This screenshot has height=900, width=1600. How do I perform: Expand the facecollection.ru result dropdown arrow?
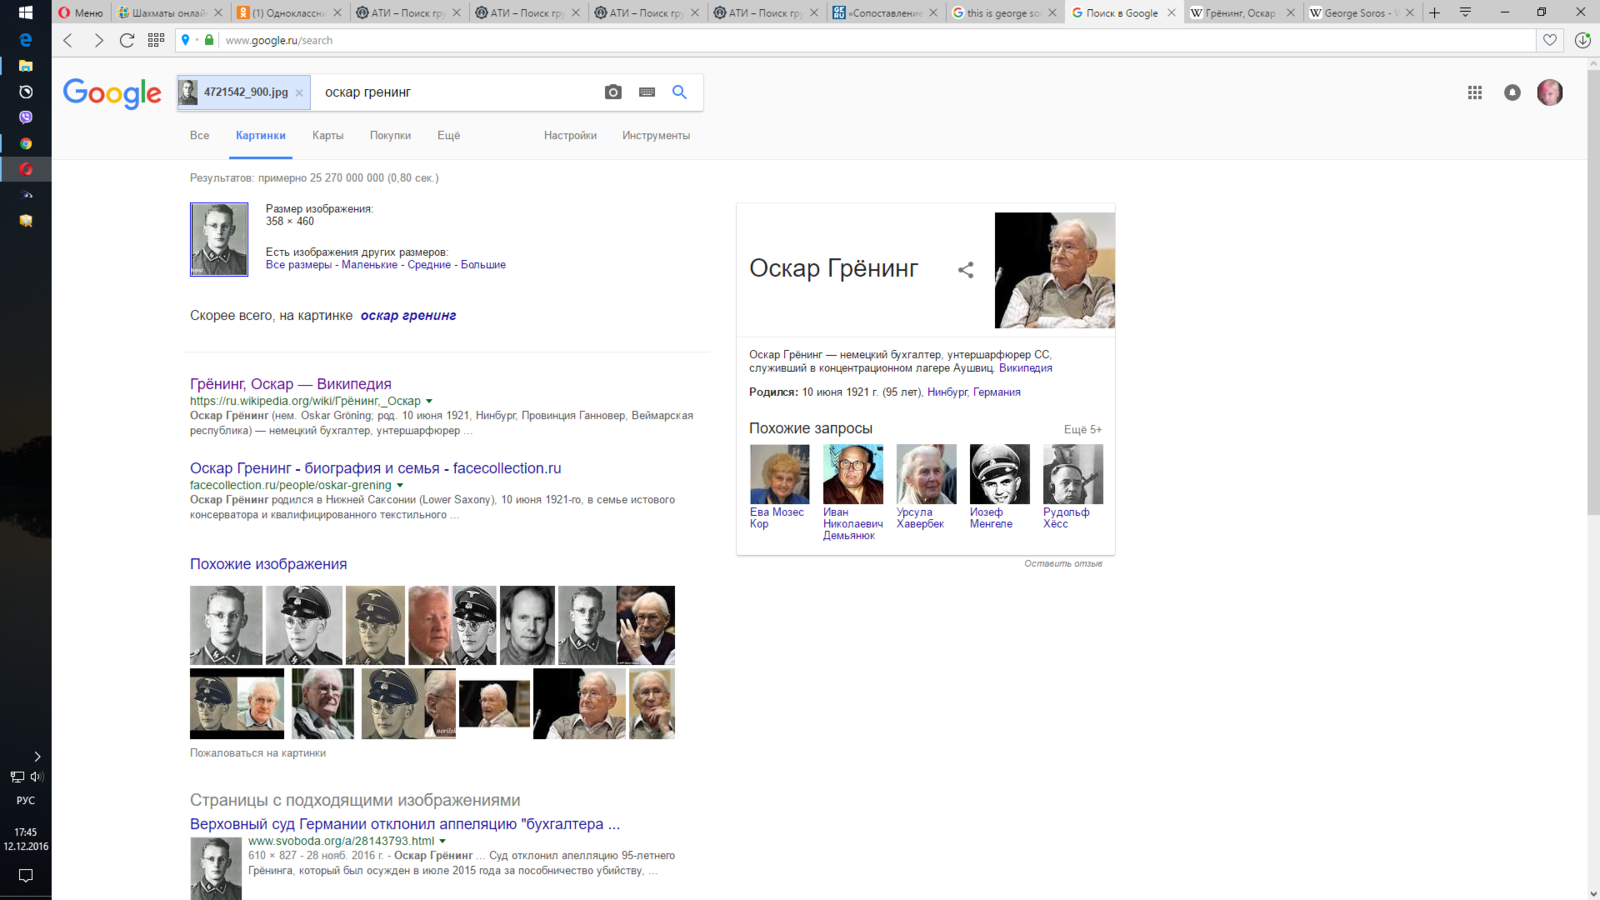pos(400,485)
